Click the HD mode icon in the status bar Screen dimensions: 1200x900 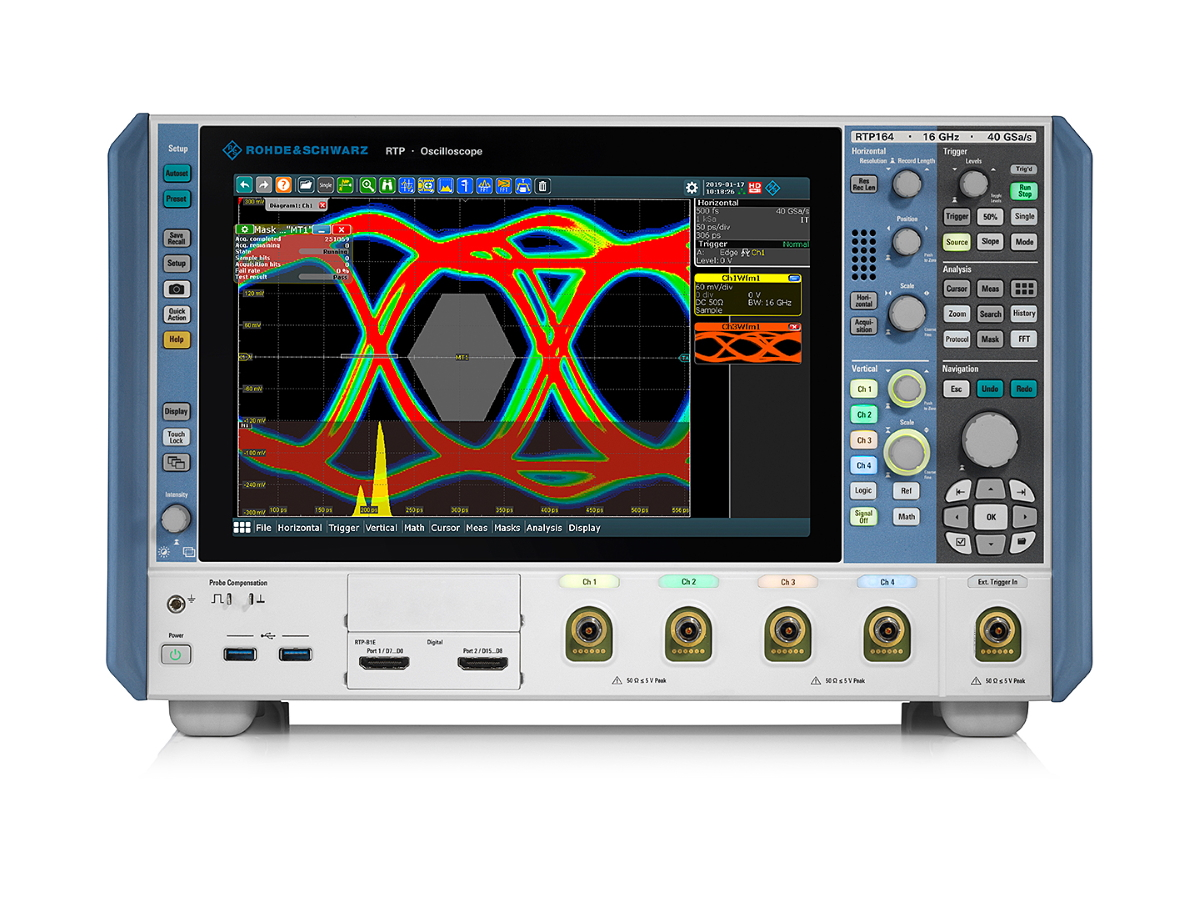(x=755, y=187)
